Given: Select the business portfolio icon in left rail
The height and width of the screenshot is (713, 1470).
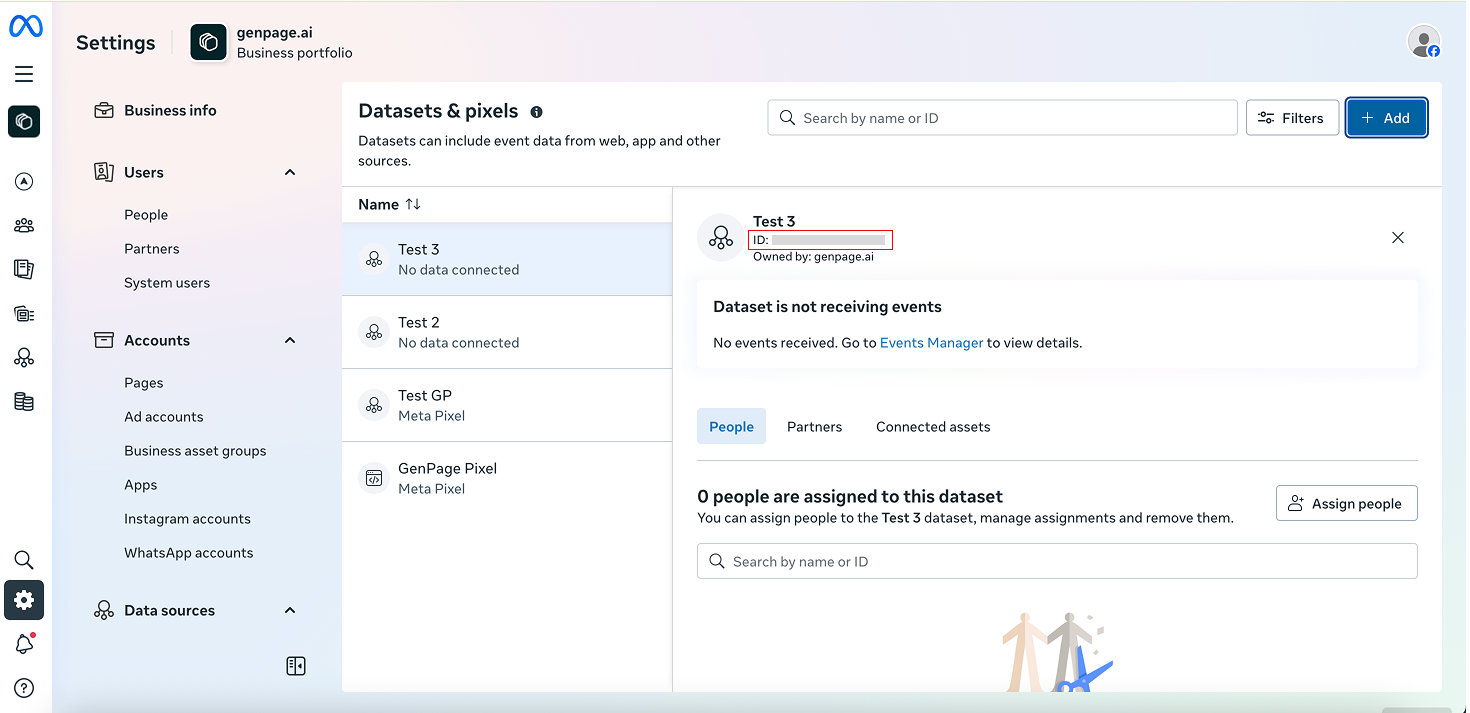Looking at the screenshot, I should click(x=24, y=122).
